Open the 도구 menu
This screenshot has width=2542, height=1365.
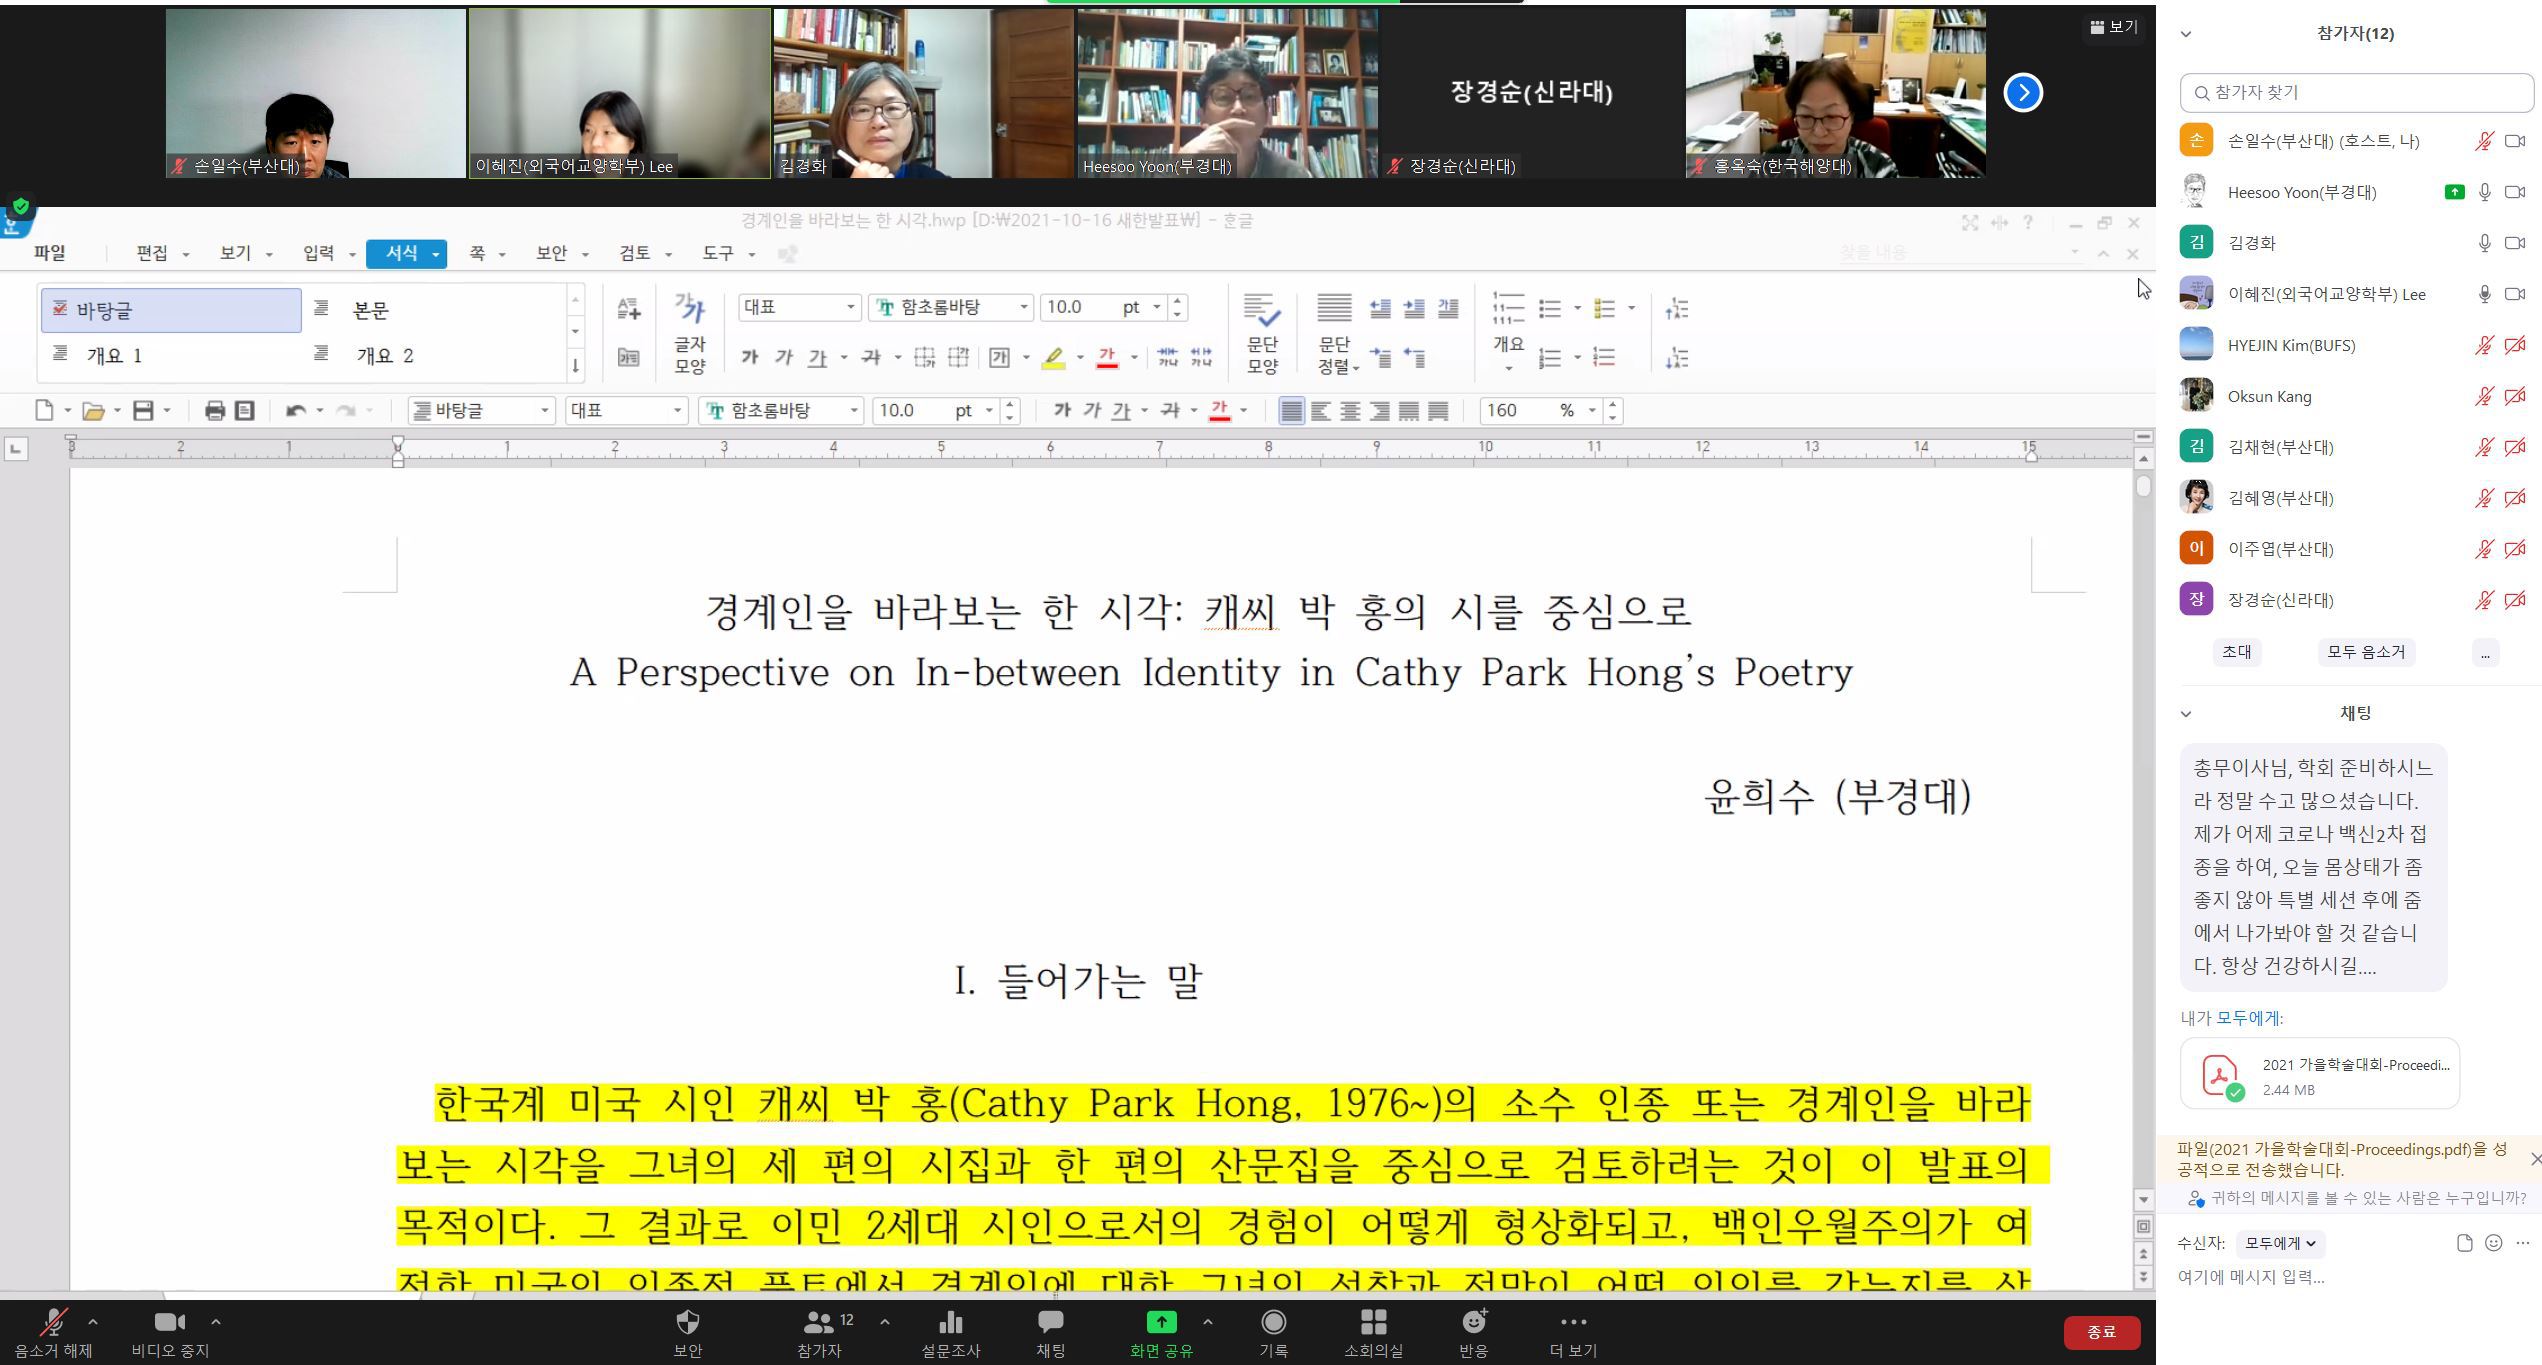coord(718,254)
